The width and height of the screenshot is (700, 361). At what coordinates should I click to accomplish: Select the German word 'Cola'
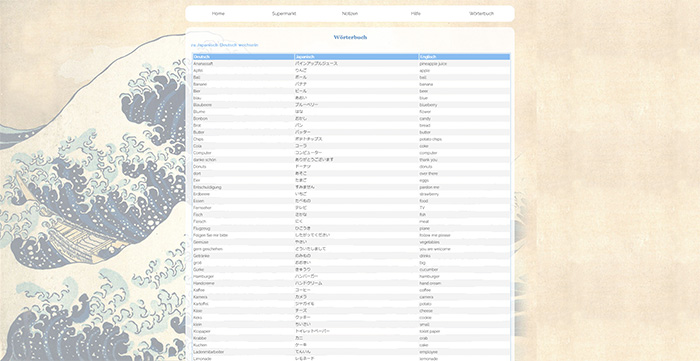(x=198, y=146)
